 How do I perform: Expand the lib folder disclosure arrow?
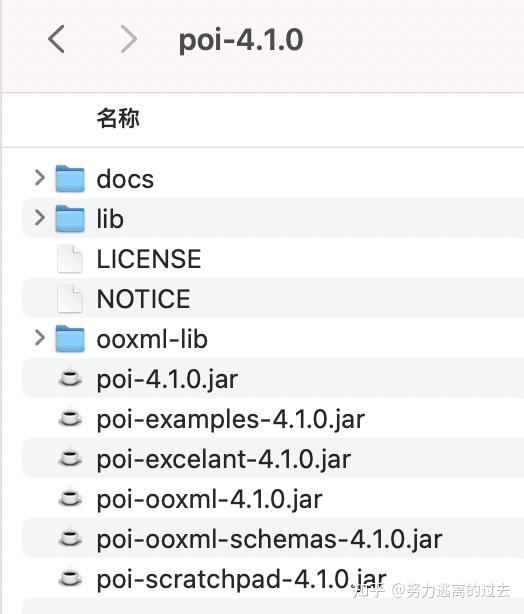(40, 217)
